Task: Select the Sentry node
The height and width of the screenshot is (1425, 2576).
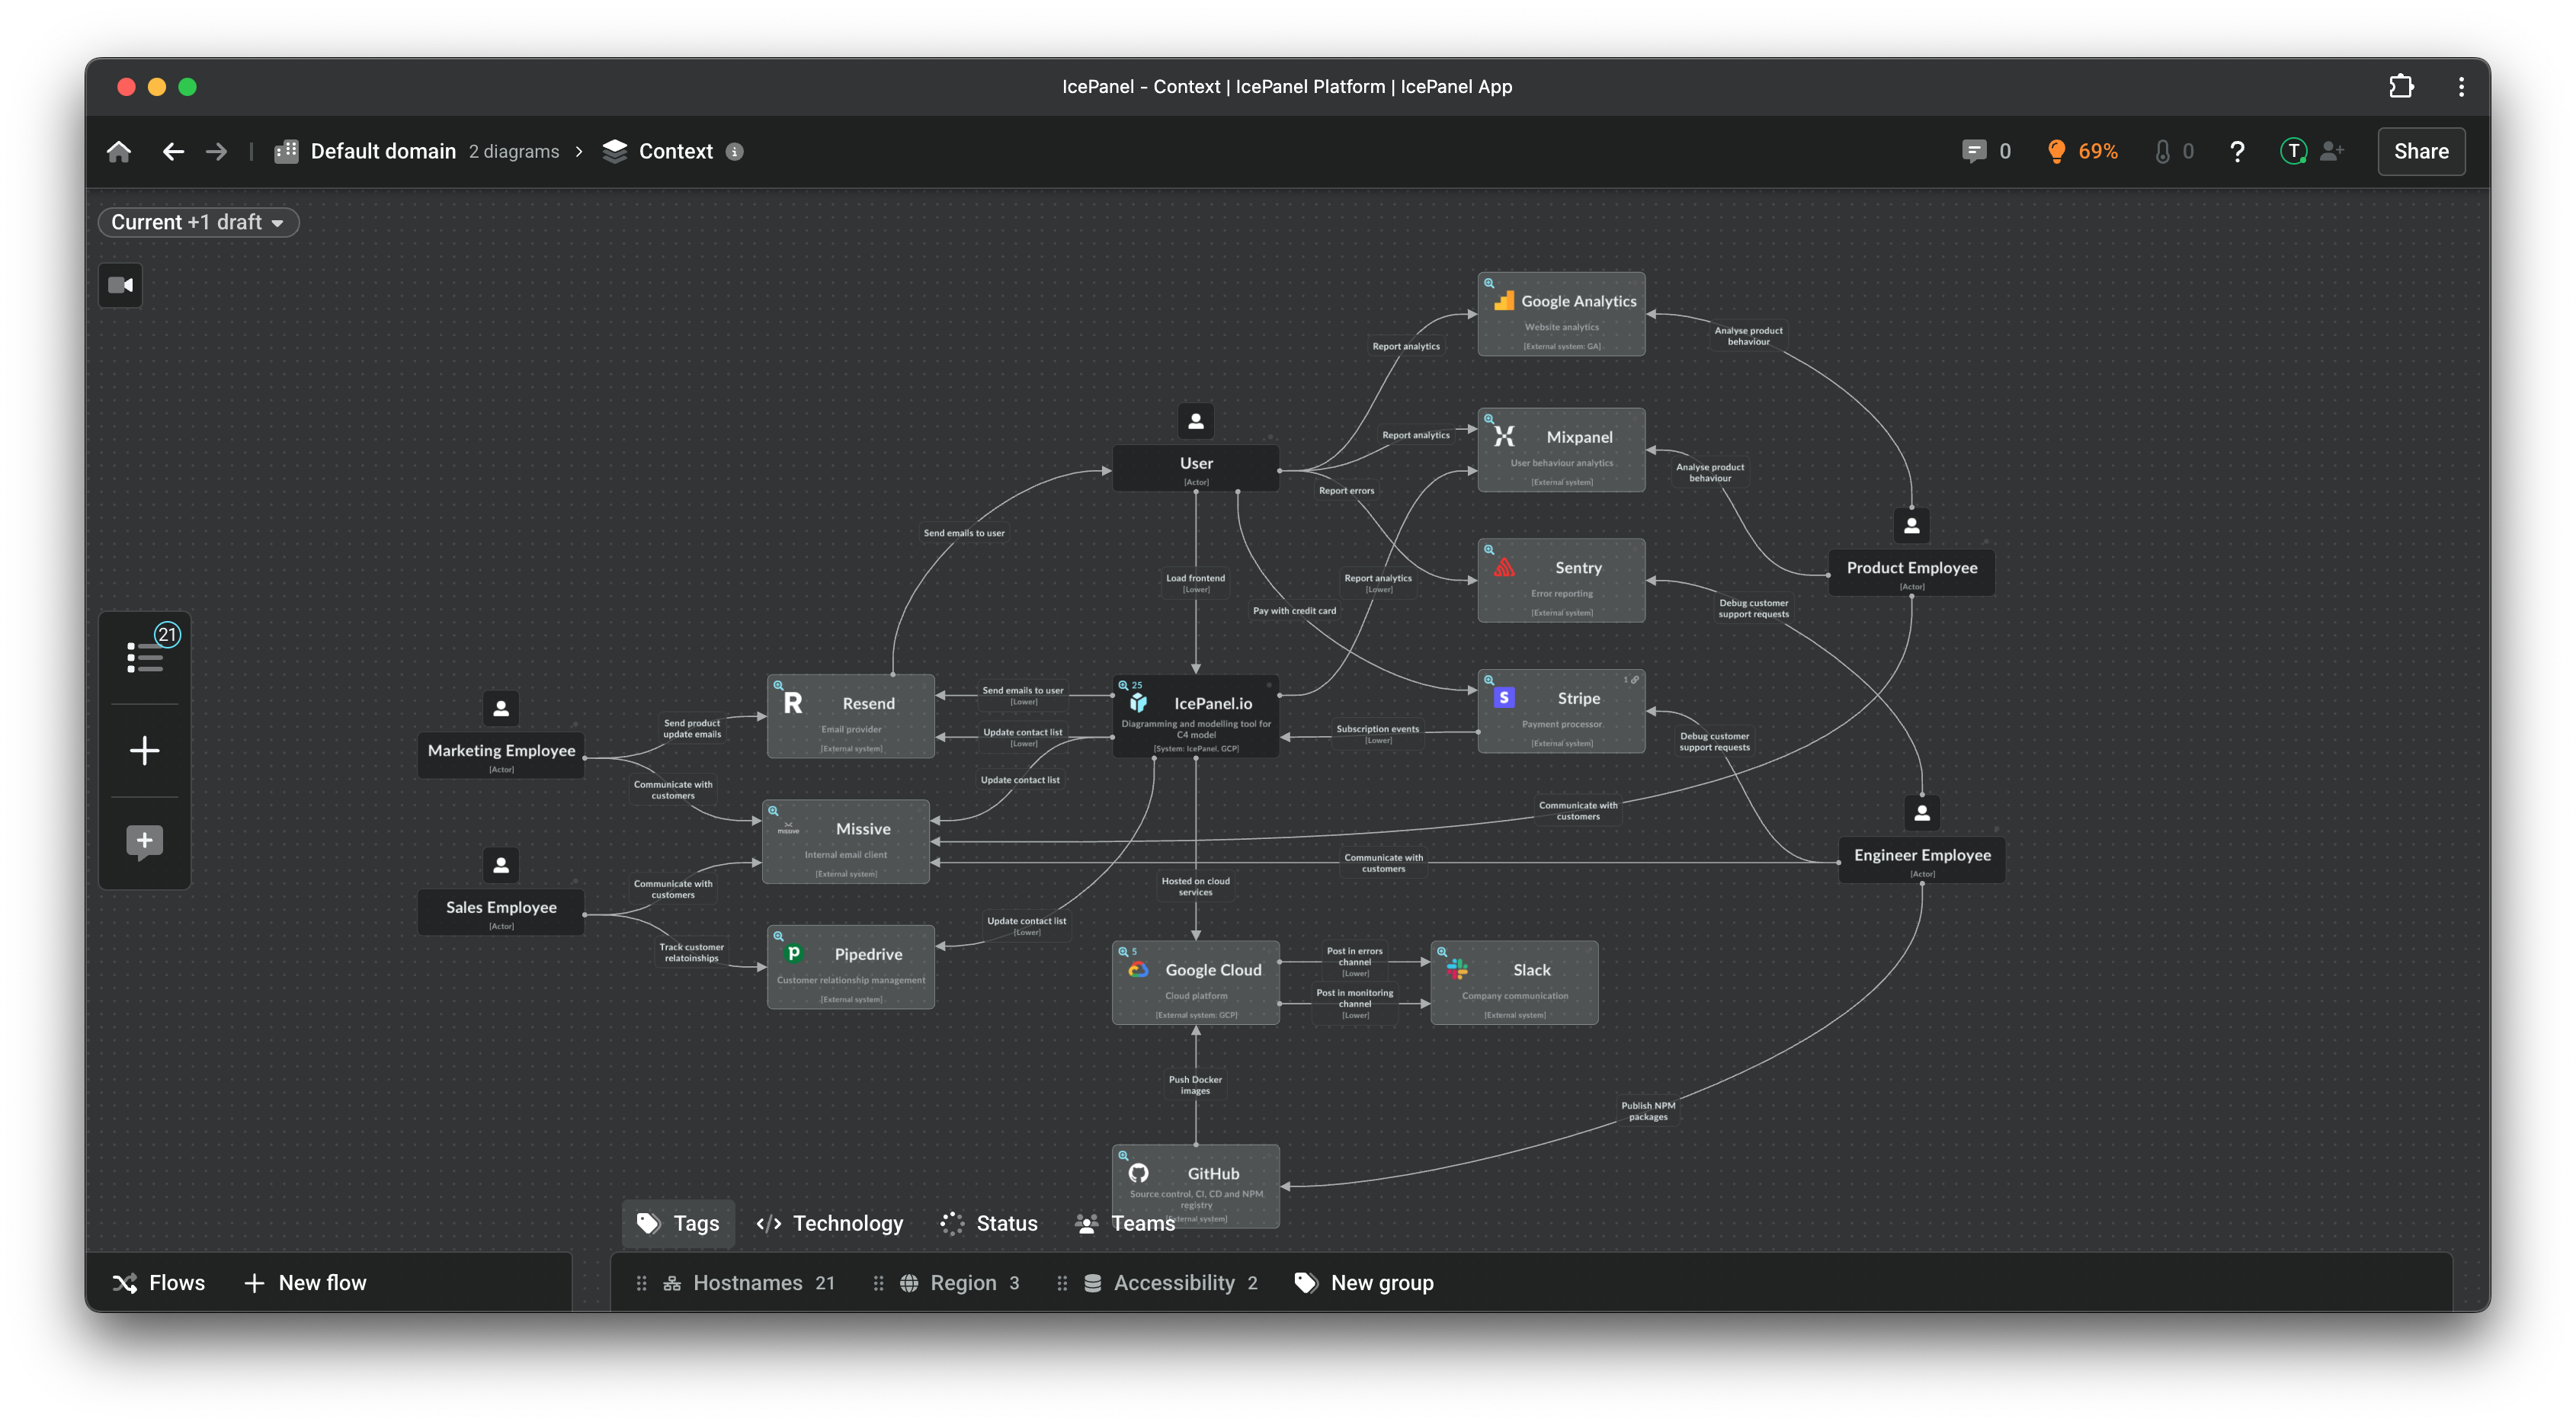Action: [x=1561, y=581]
